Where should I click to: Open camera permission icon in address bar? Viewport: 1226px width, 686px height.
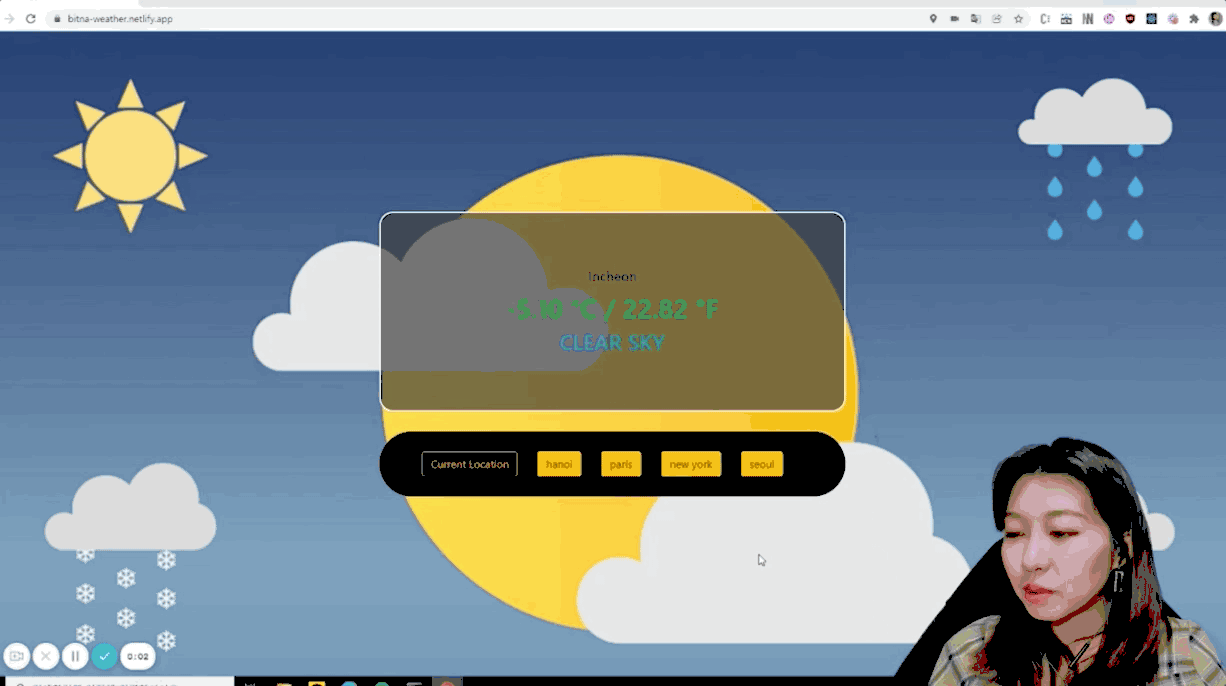tap(954, 18)
